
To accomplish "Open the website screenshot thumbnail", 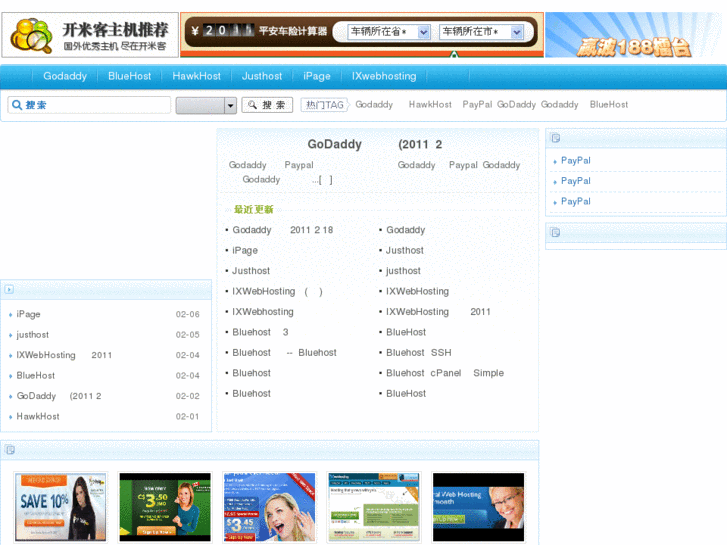I will [x=374, y=507].
